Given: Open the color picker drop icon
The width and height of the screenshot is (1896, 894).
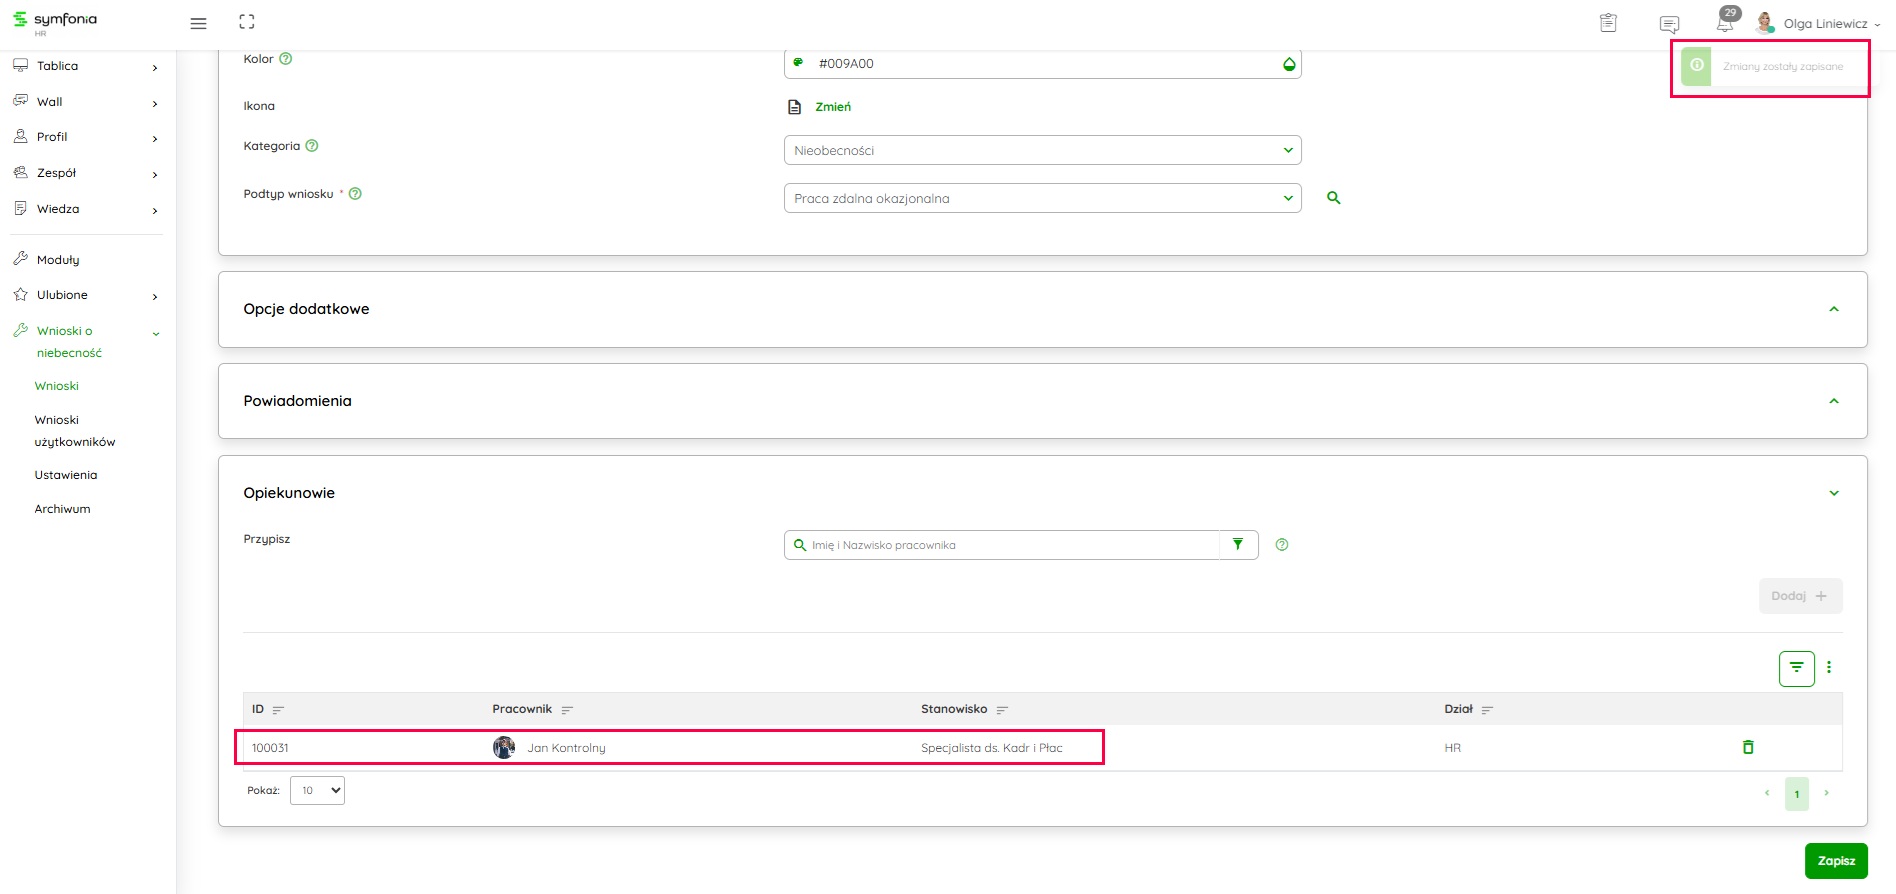Looking at the screenshot, I should click(1289, 64).
